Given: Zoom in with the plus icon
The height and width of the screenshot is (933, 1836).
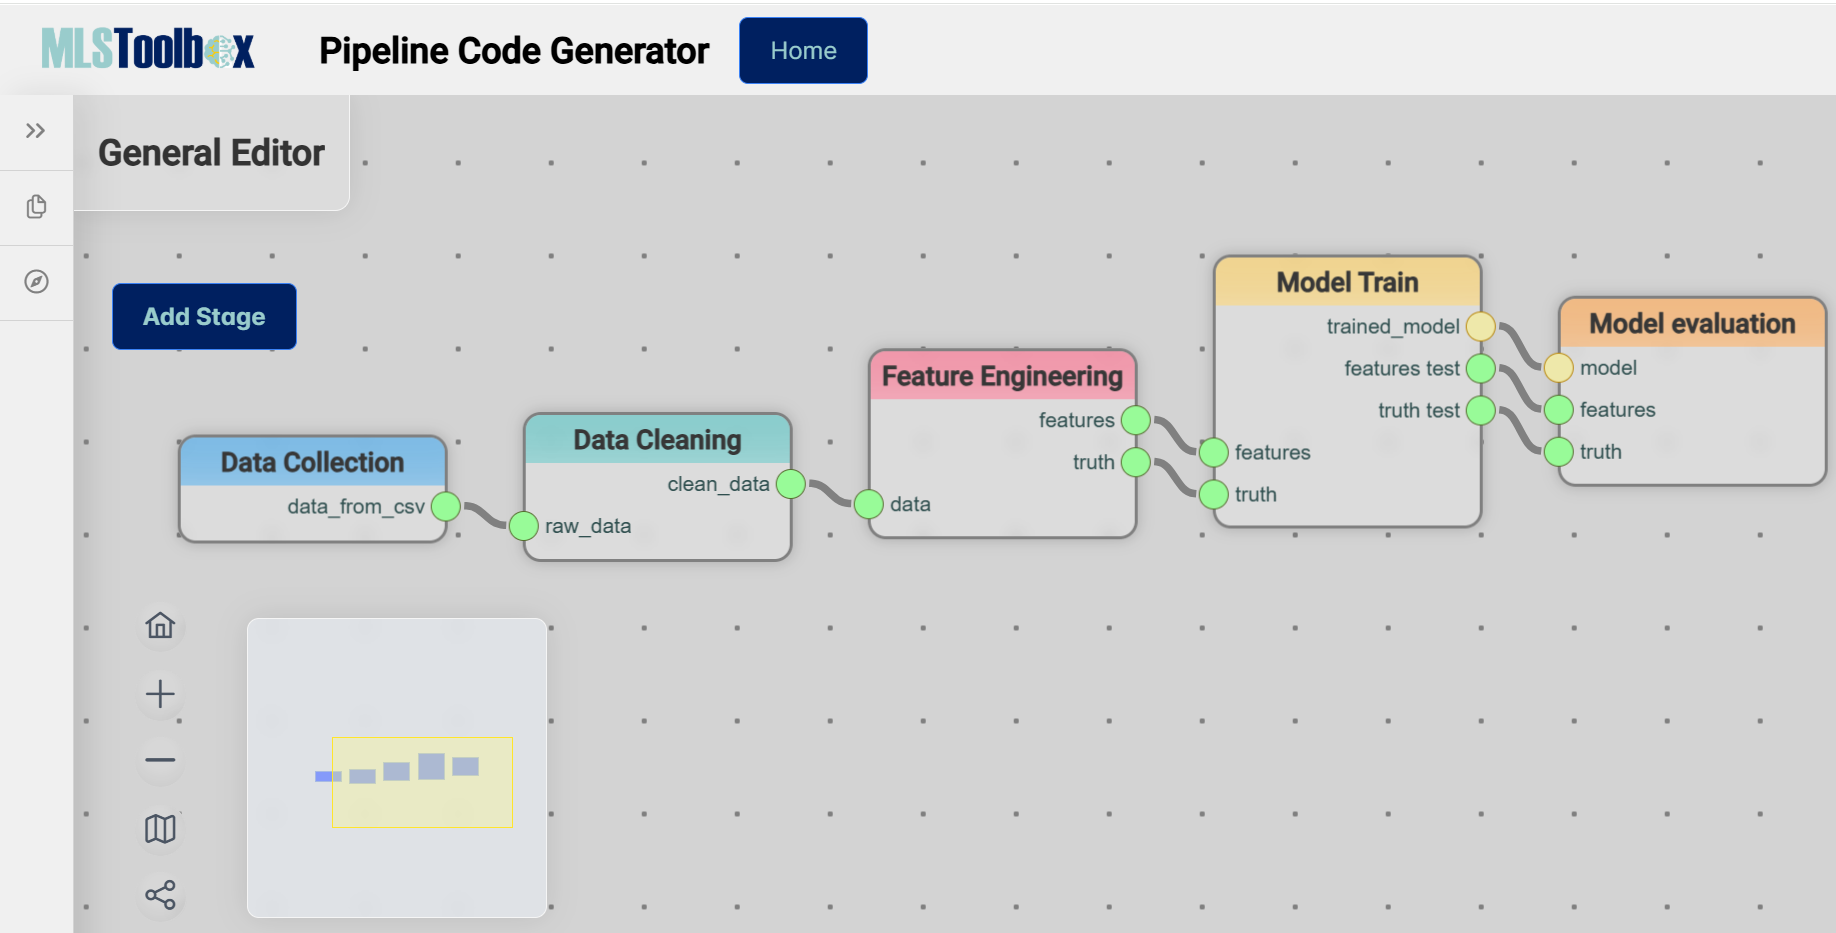Looking at the screenshot, I should [160, 693].
